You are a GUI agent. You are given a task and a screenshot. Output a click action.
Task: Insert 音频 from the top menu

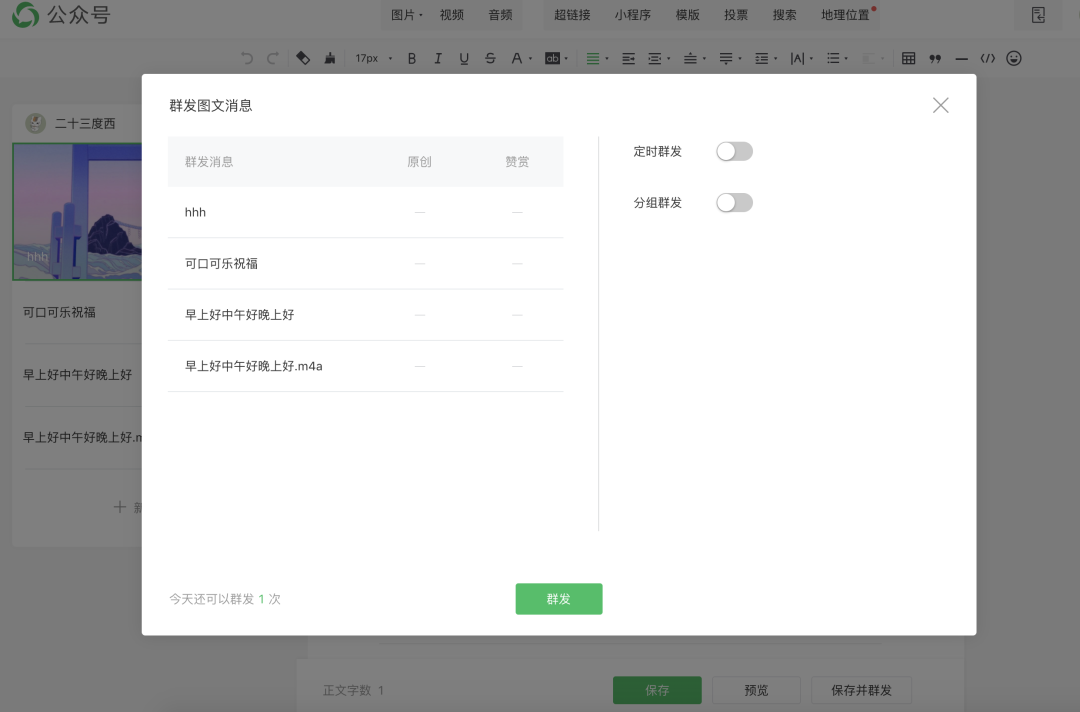[501, 14]
